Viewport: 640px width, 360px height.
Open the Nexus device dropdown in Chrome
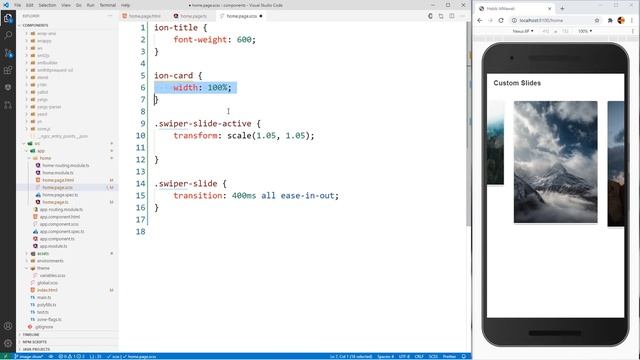[x=523, y=31]
